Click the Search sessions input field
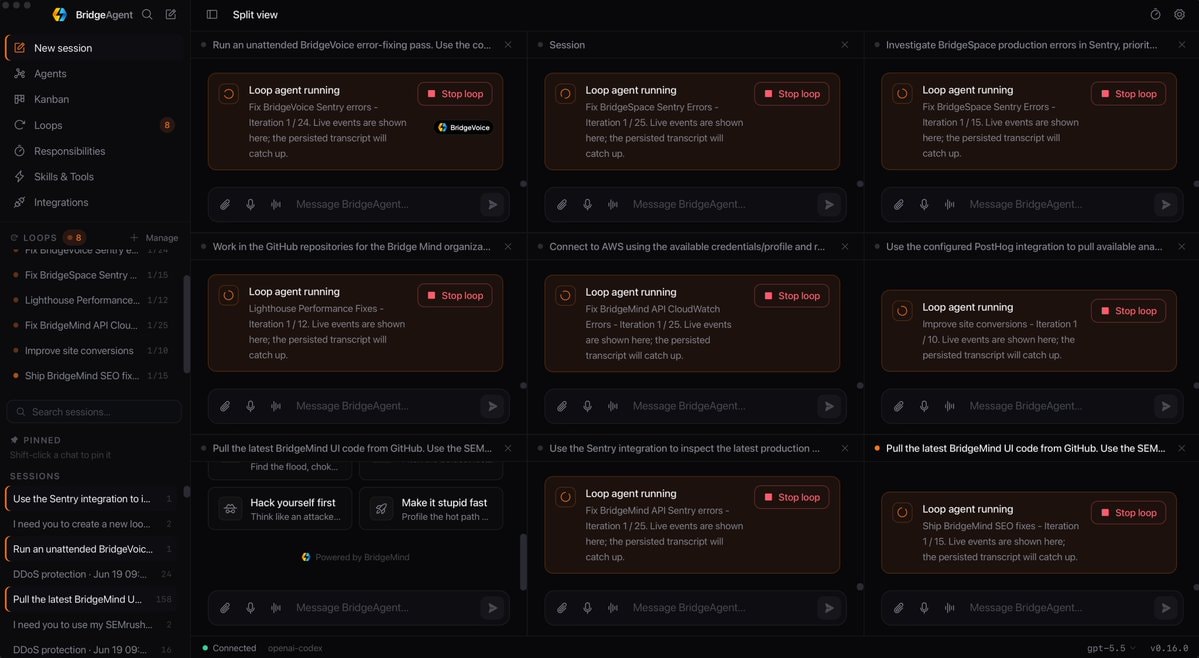The width and height of the screenshot is (1199, 658). 95,412
